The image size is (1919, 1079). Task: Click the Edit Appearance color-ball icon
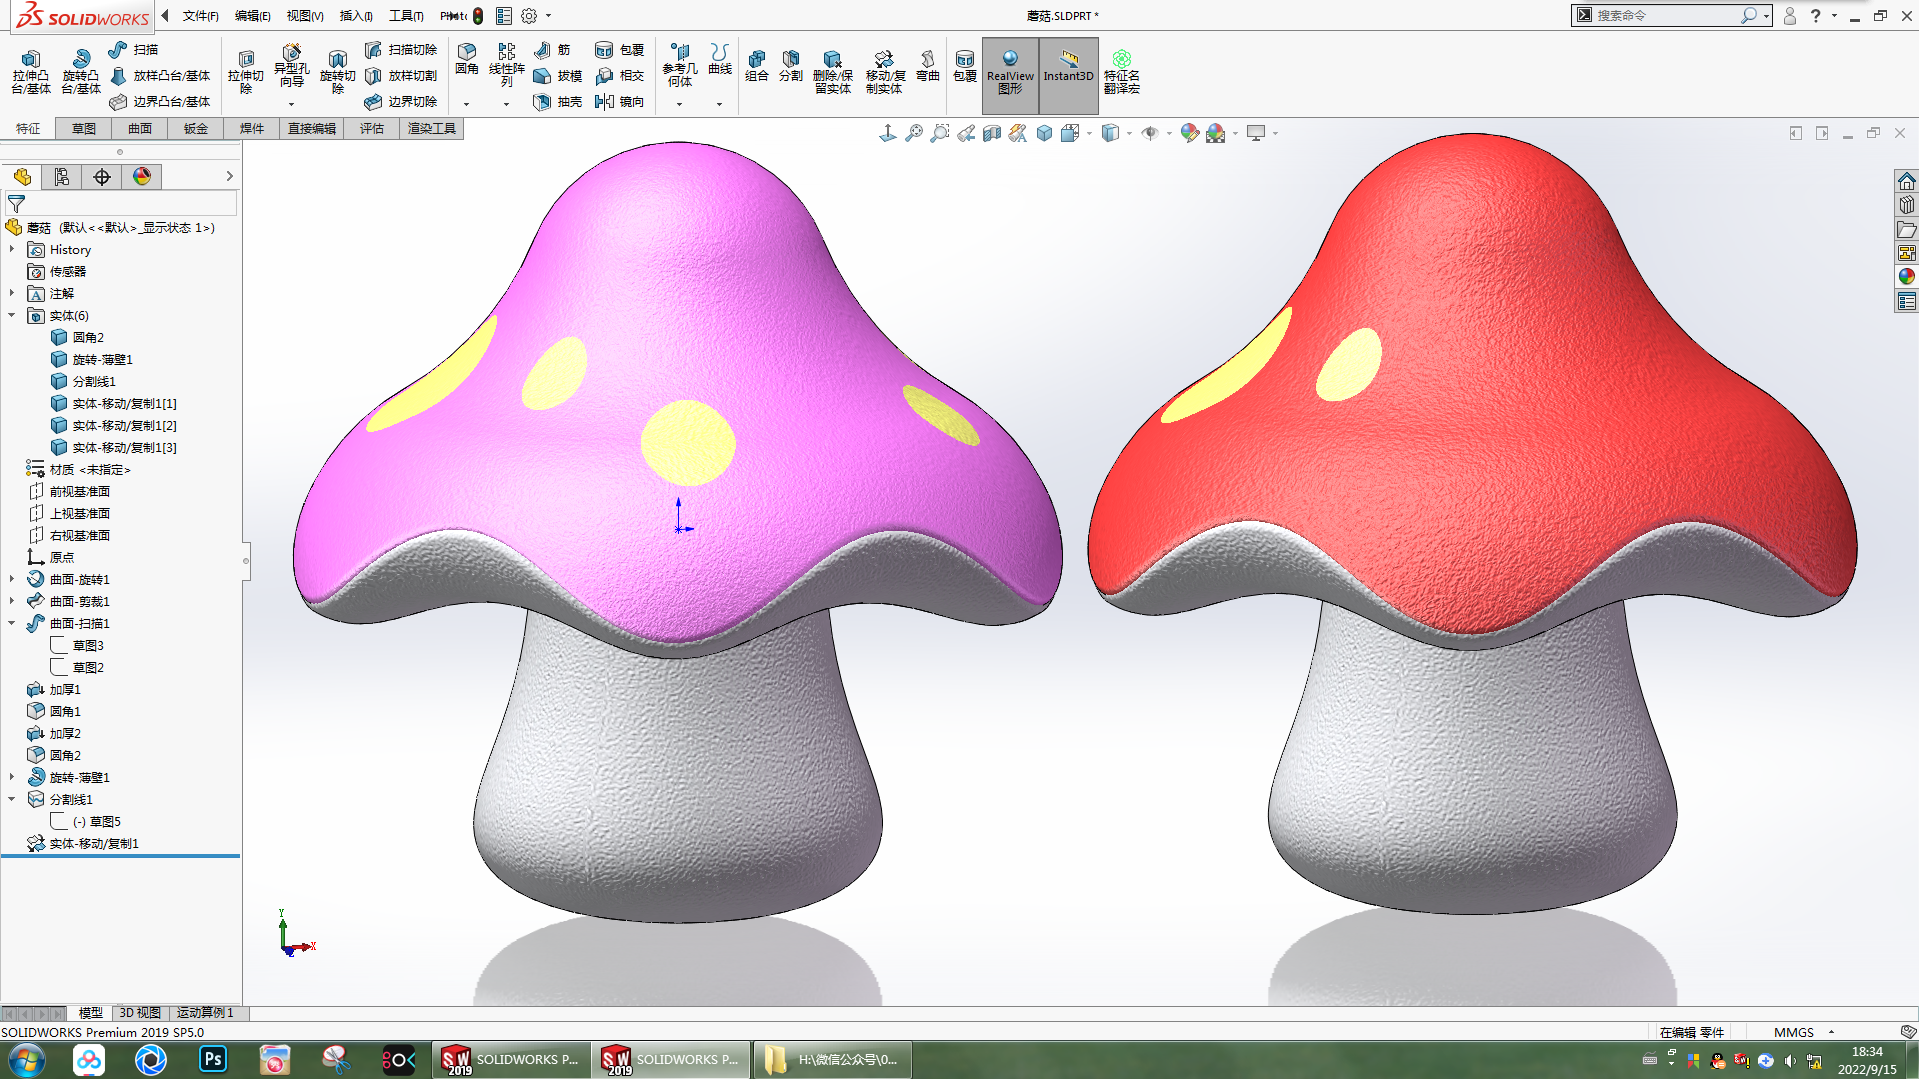click(1189, 133)
